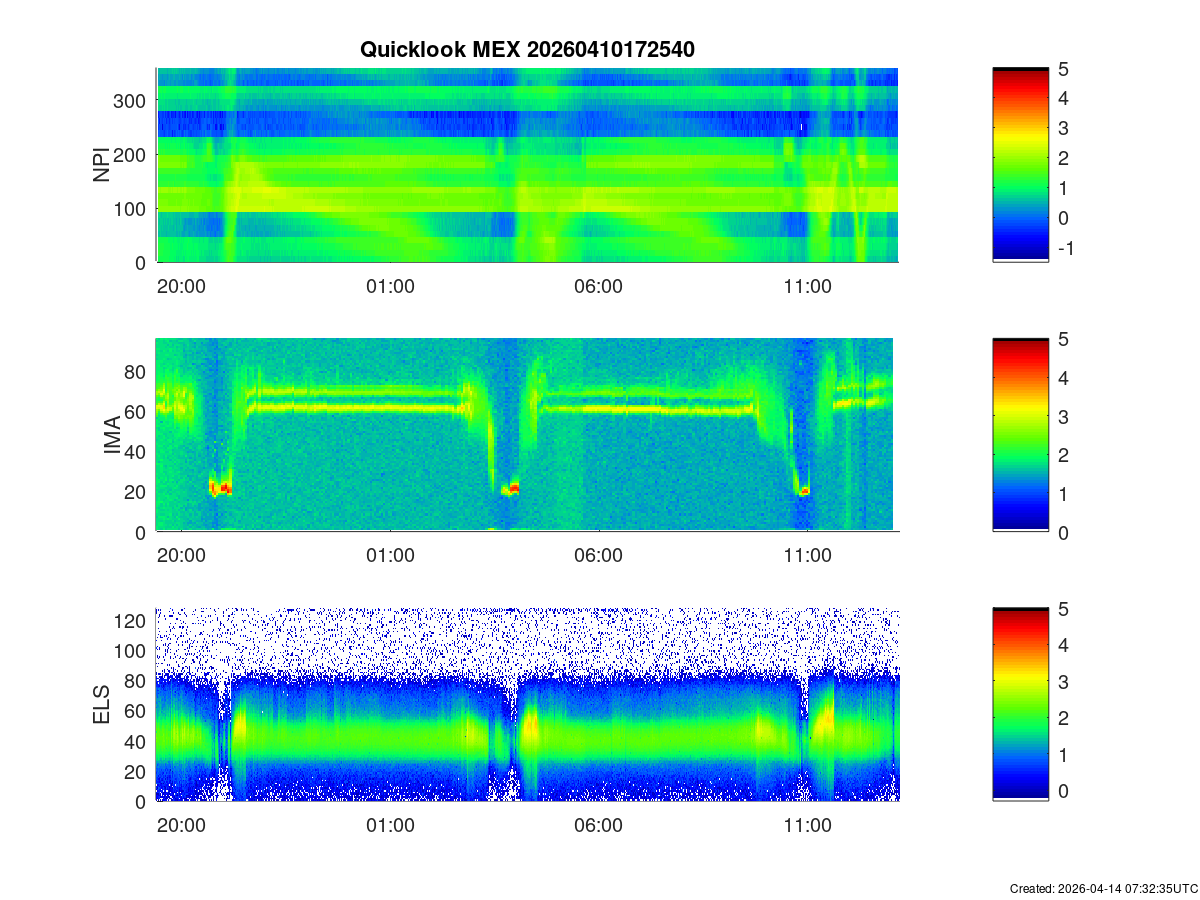This screenshot has width=1200, height=900.
Task: Click the NPI spectrogram plot area
Action: [x=527, y=165]
